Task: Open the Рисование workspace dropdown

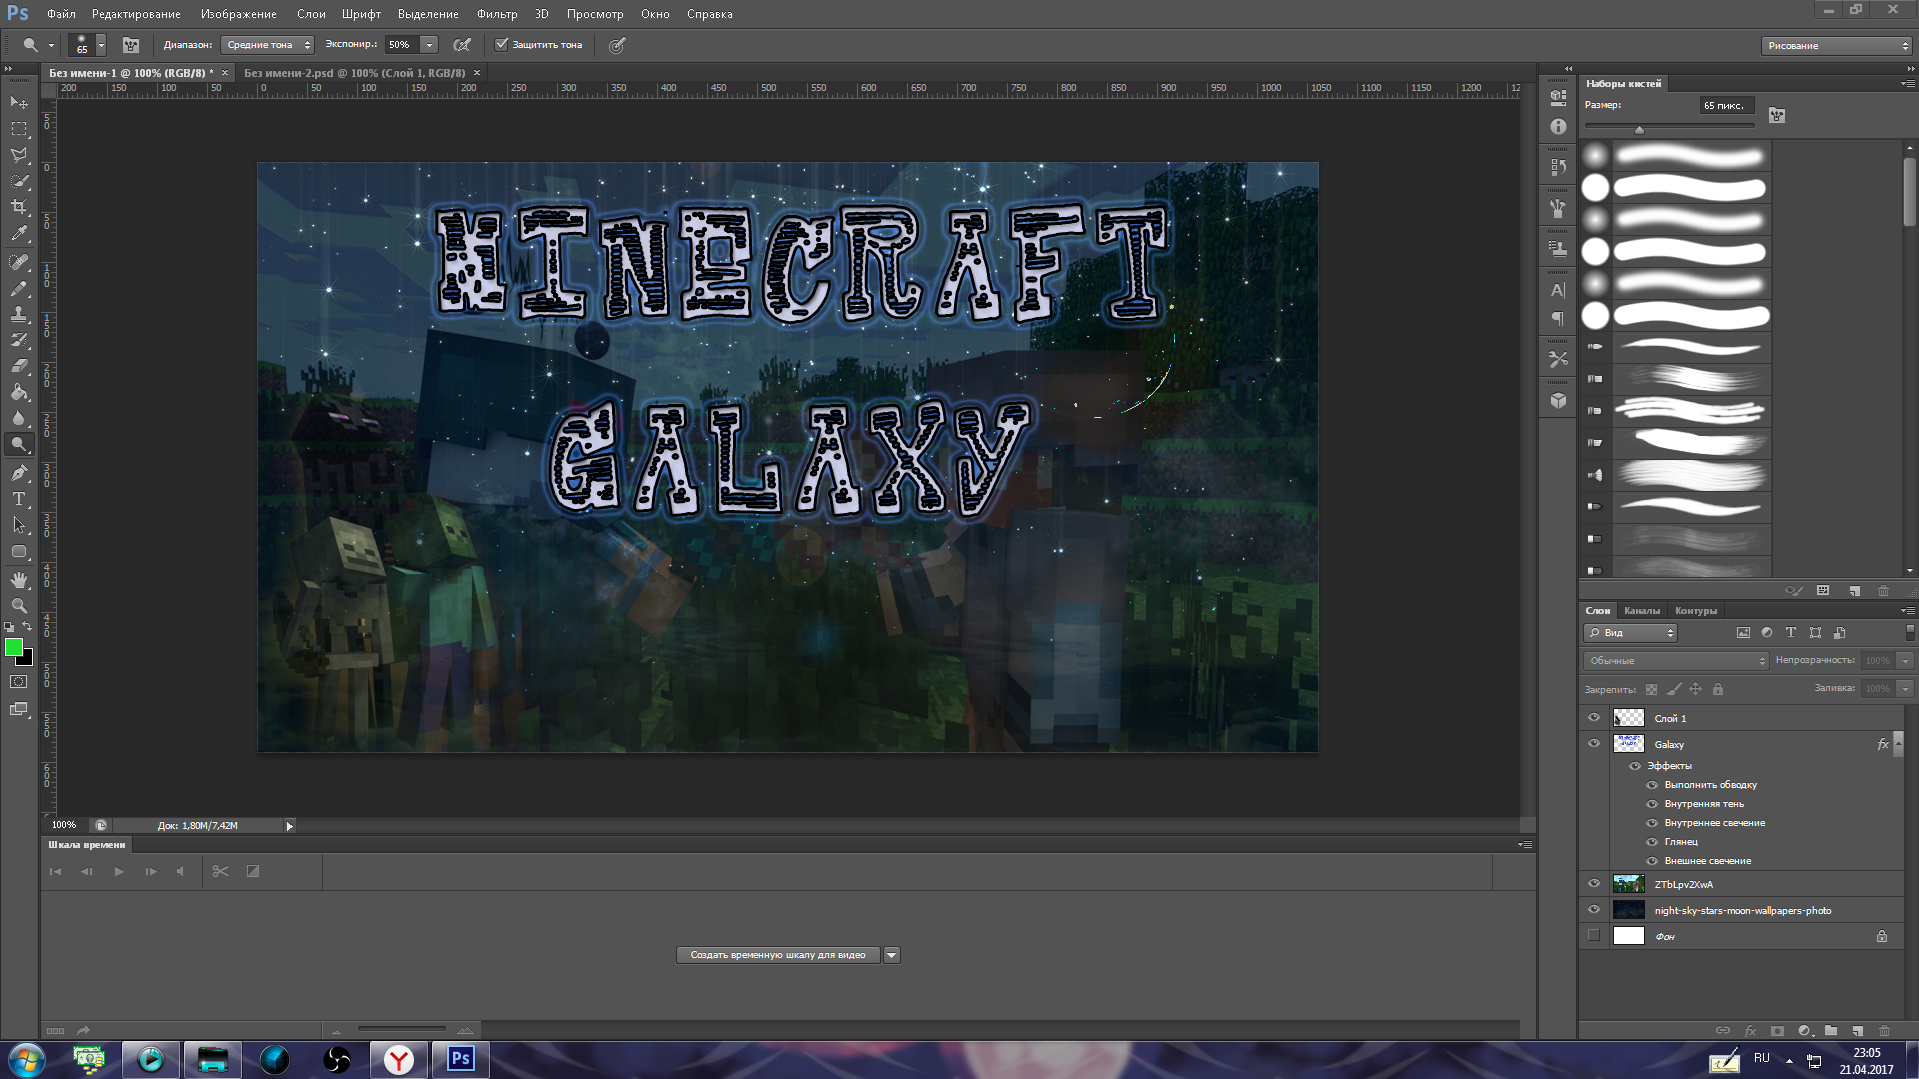Action: (x=1836, y=45)
